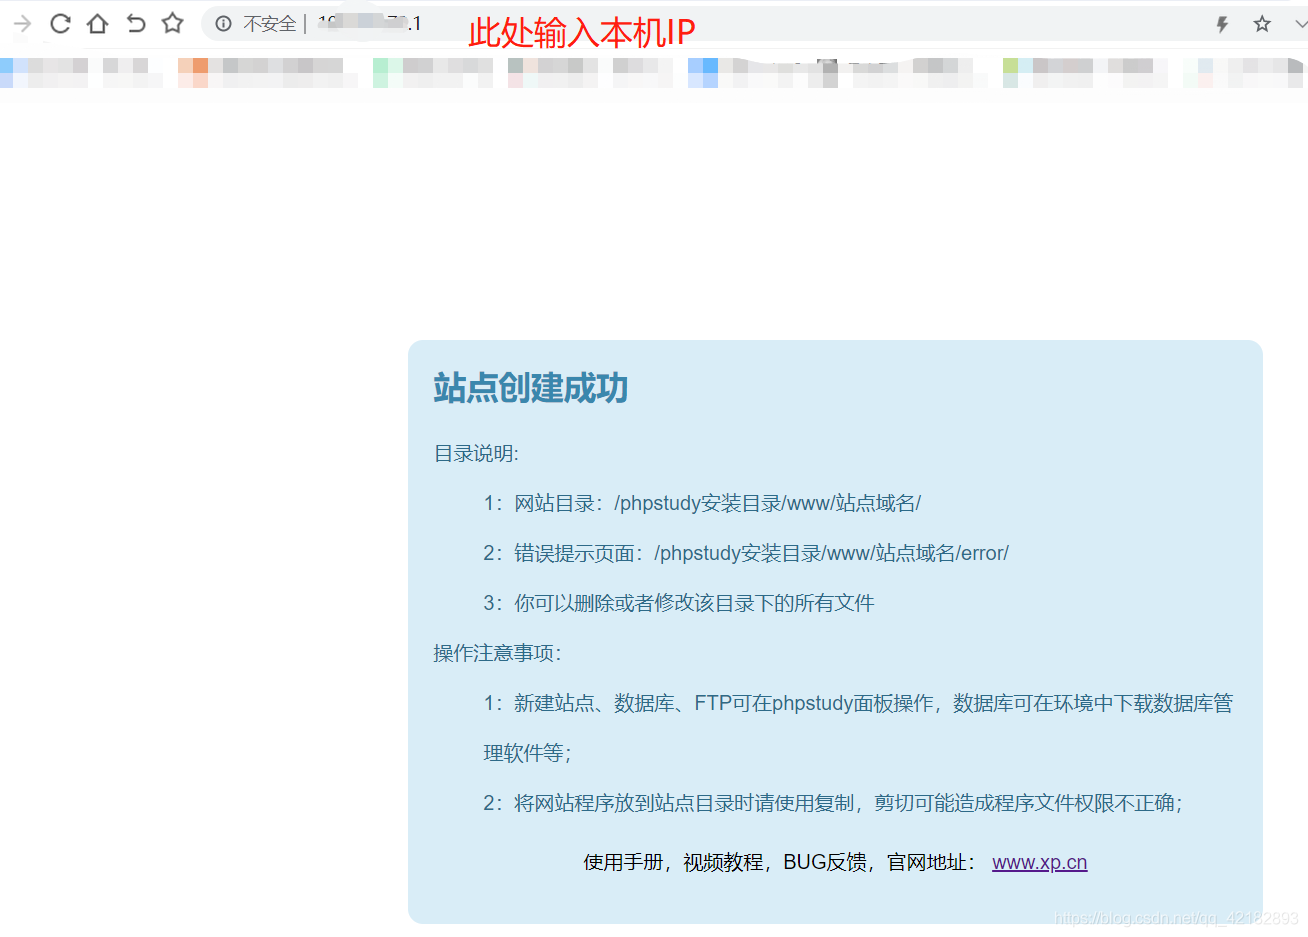Click the line 你可以删除或者修改该目录下的所有文件

(x=679, y=603)
